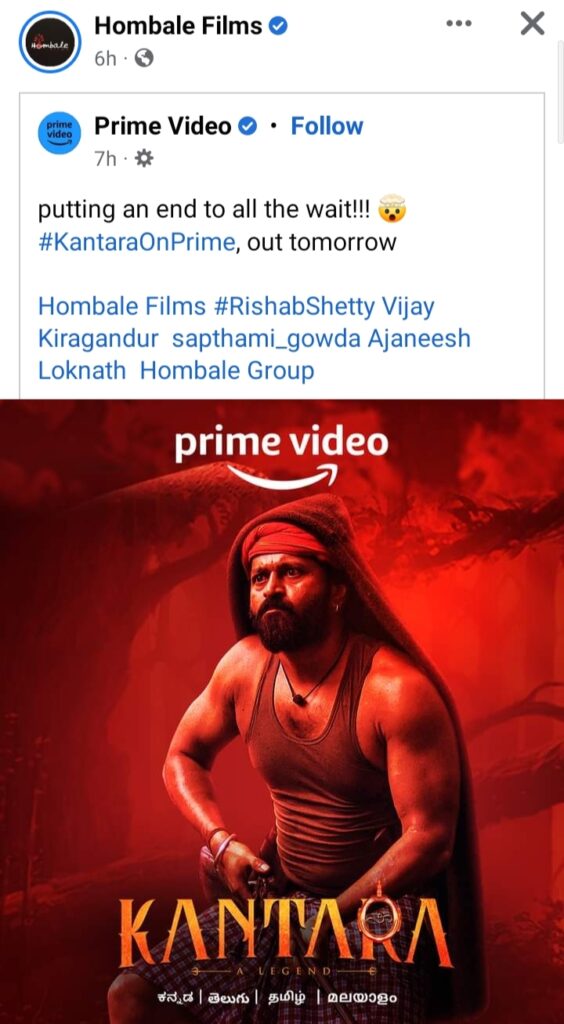Open Ajaneesh Loknath tagged profile
This screenshot has height=1024, width=564.
[x=254, y=355]
